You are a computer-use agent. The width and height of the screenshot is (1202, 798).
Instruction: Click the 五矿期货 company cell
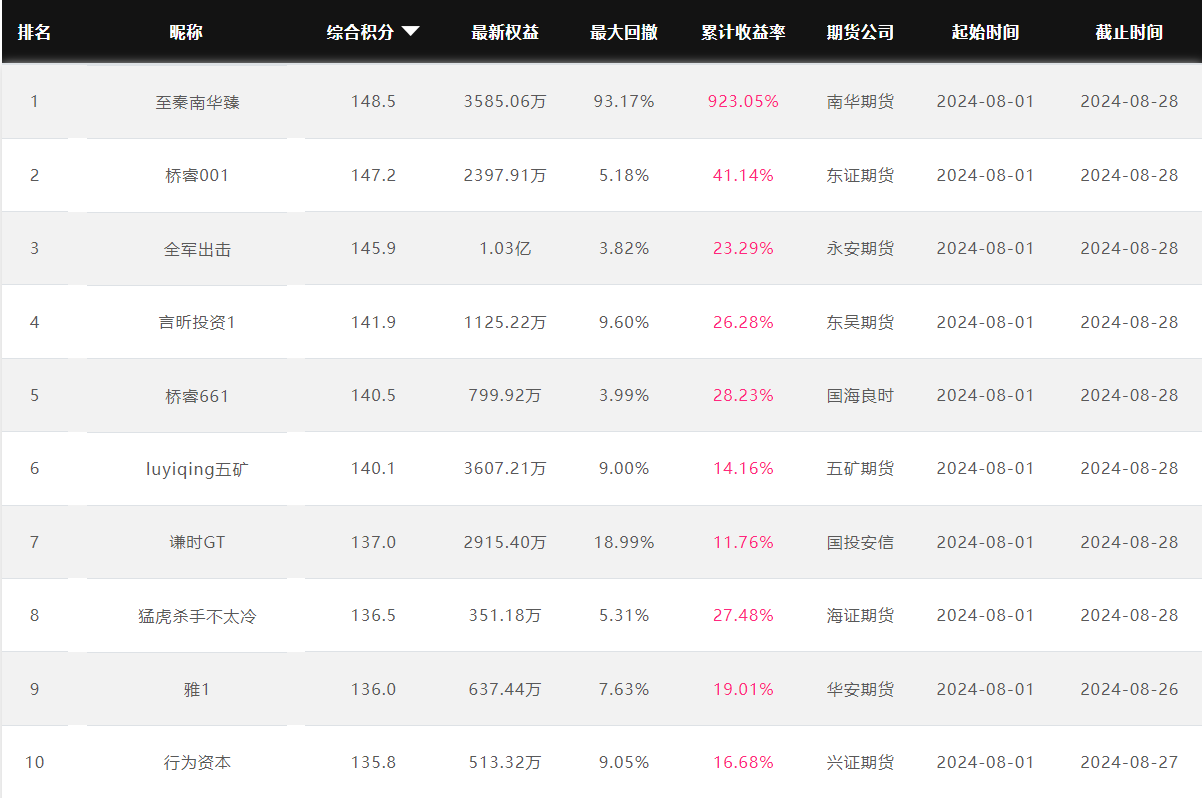860,468
